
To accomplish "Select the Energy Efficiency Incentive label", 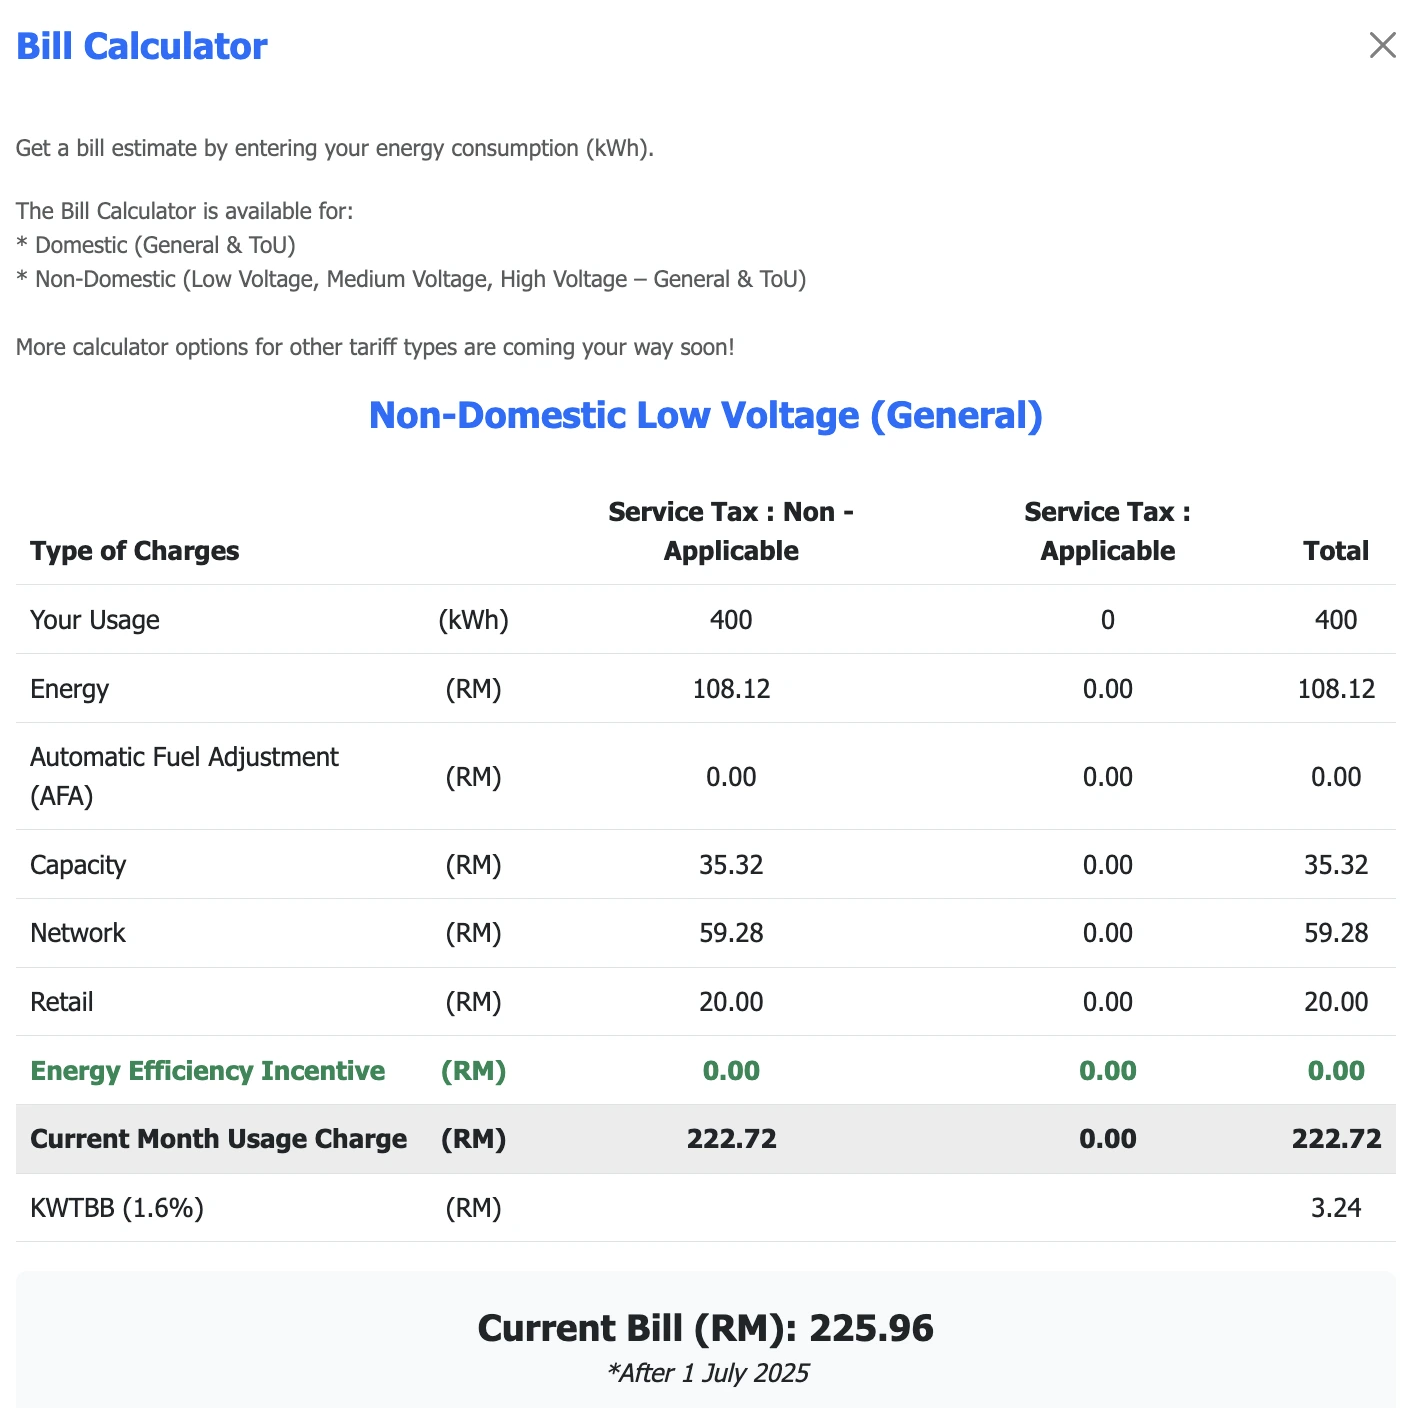I will click(x=208, y=1071).
